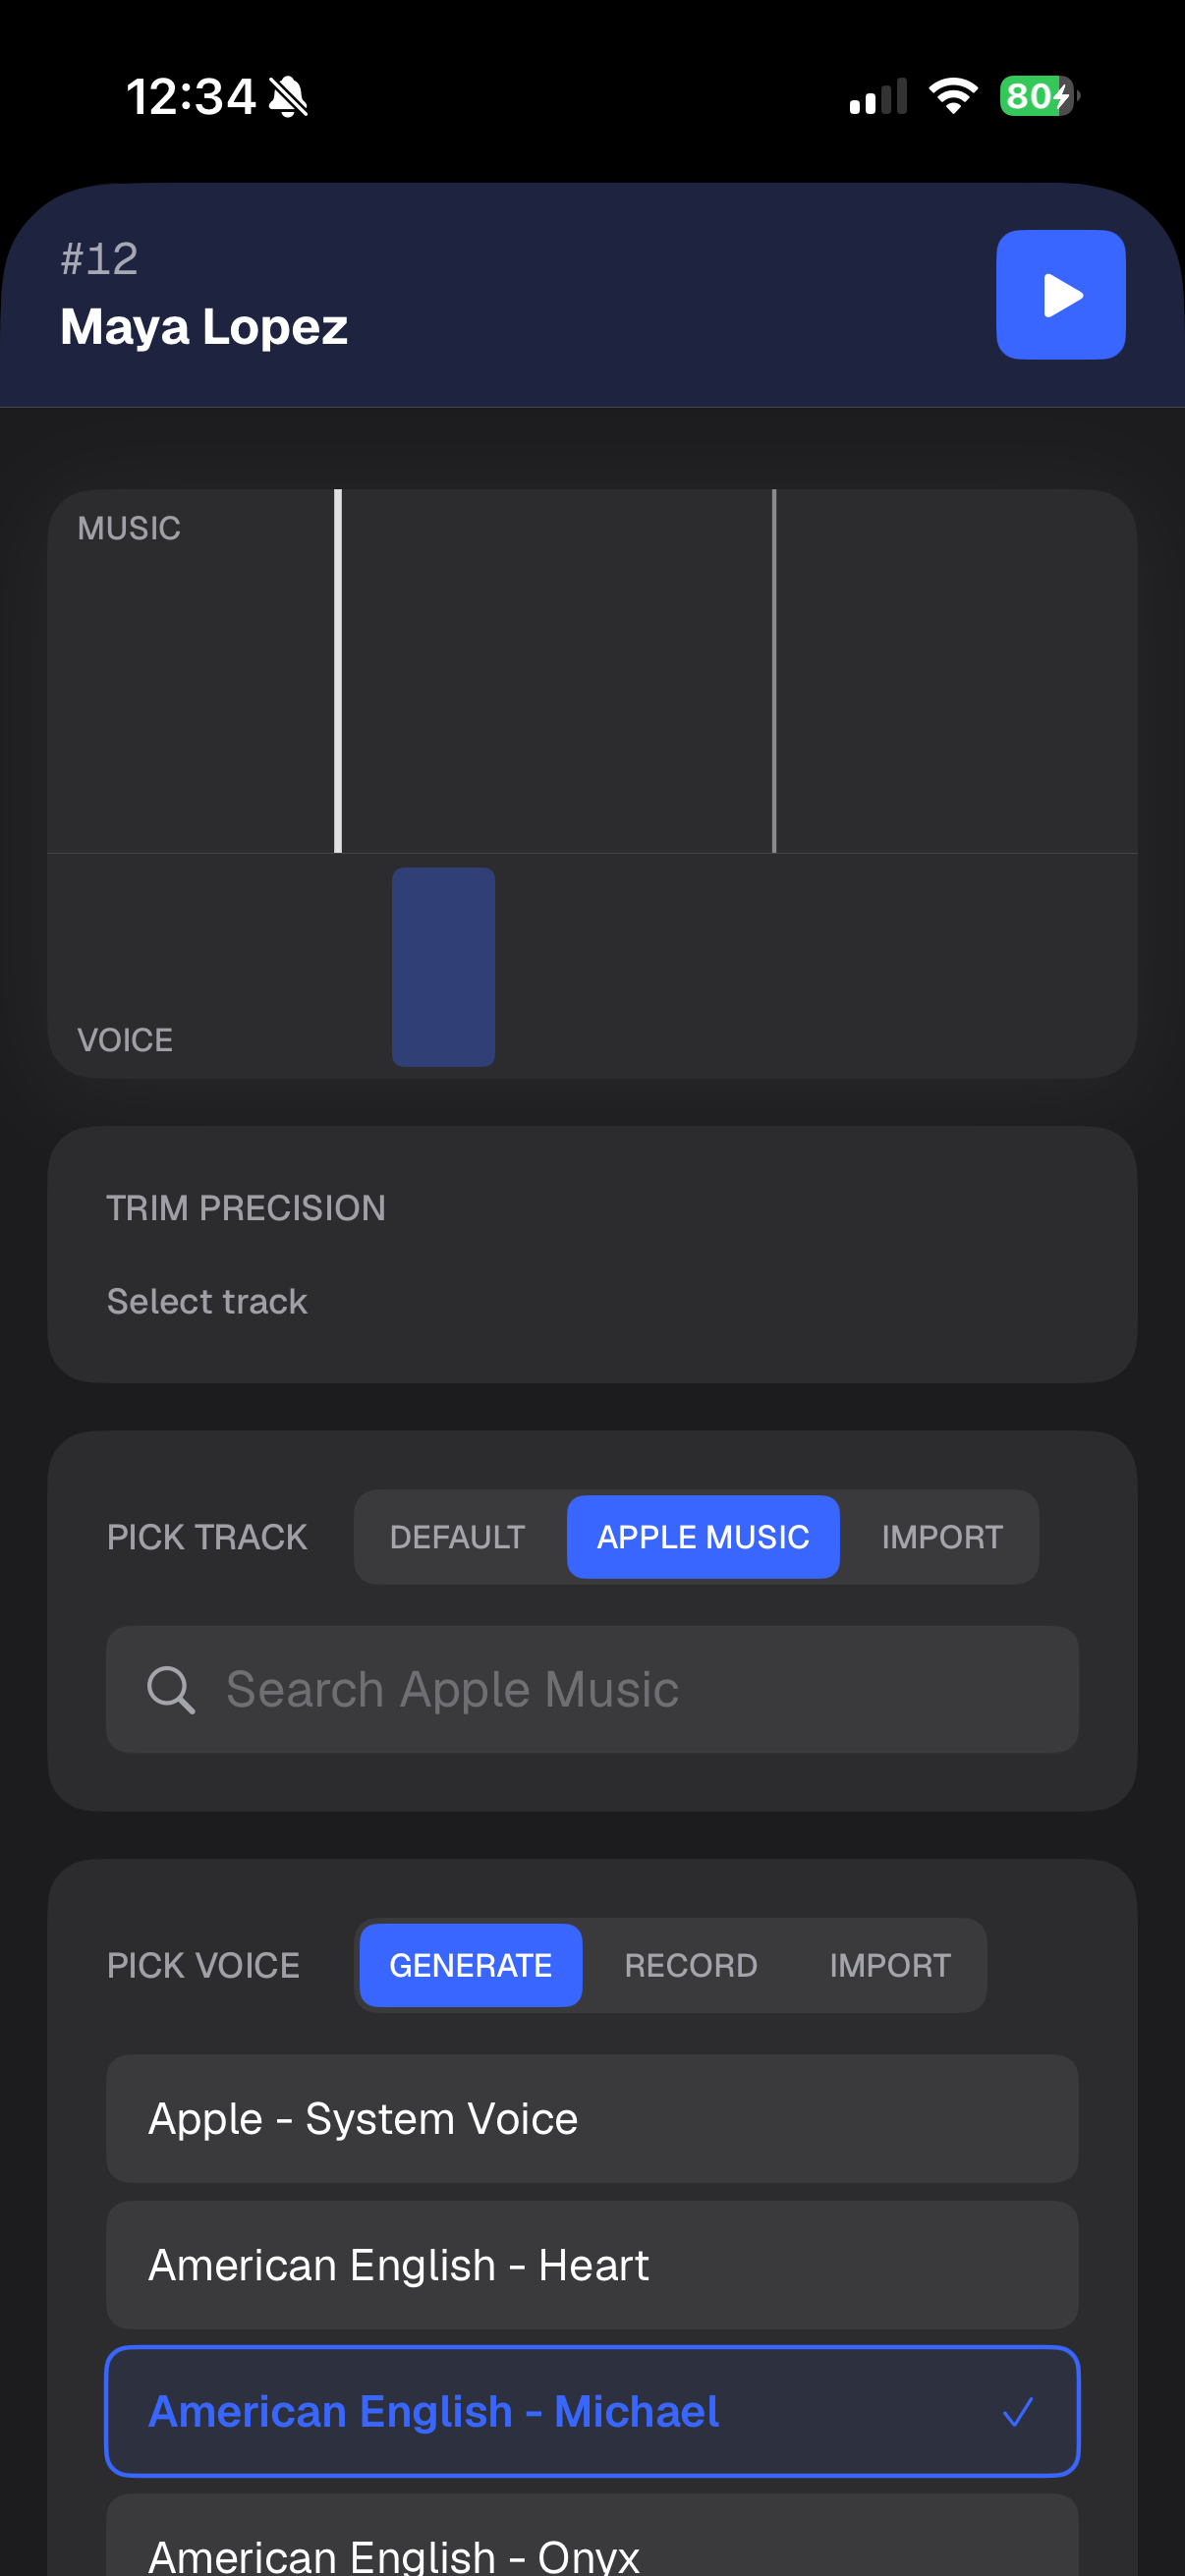Tap the Search Apple Music input field
The width and height of the screenshot is (1185, 2576).
pos(592,1689)
